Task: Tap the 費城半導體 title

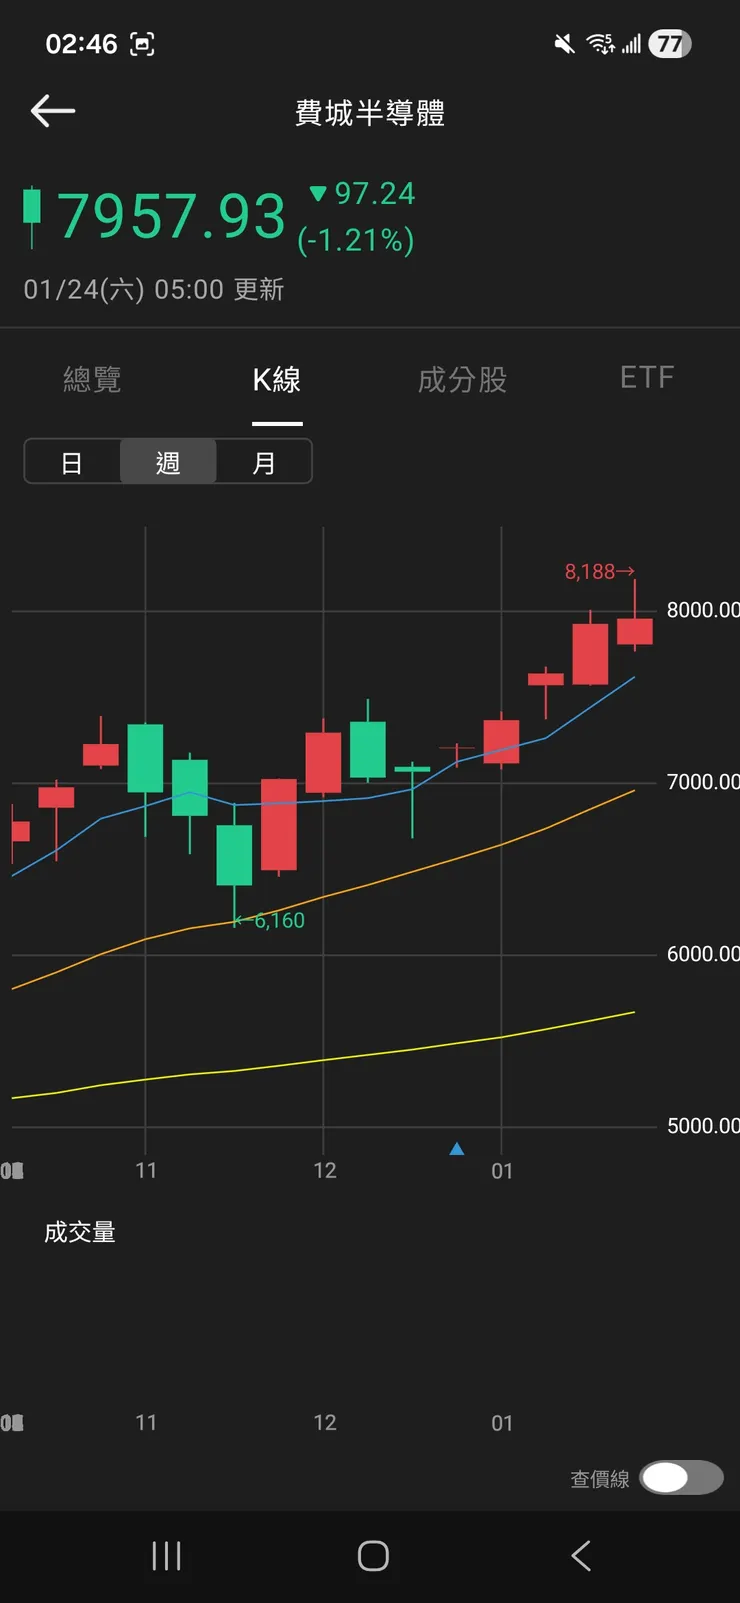Action: click(370, 113)
